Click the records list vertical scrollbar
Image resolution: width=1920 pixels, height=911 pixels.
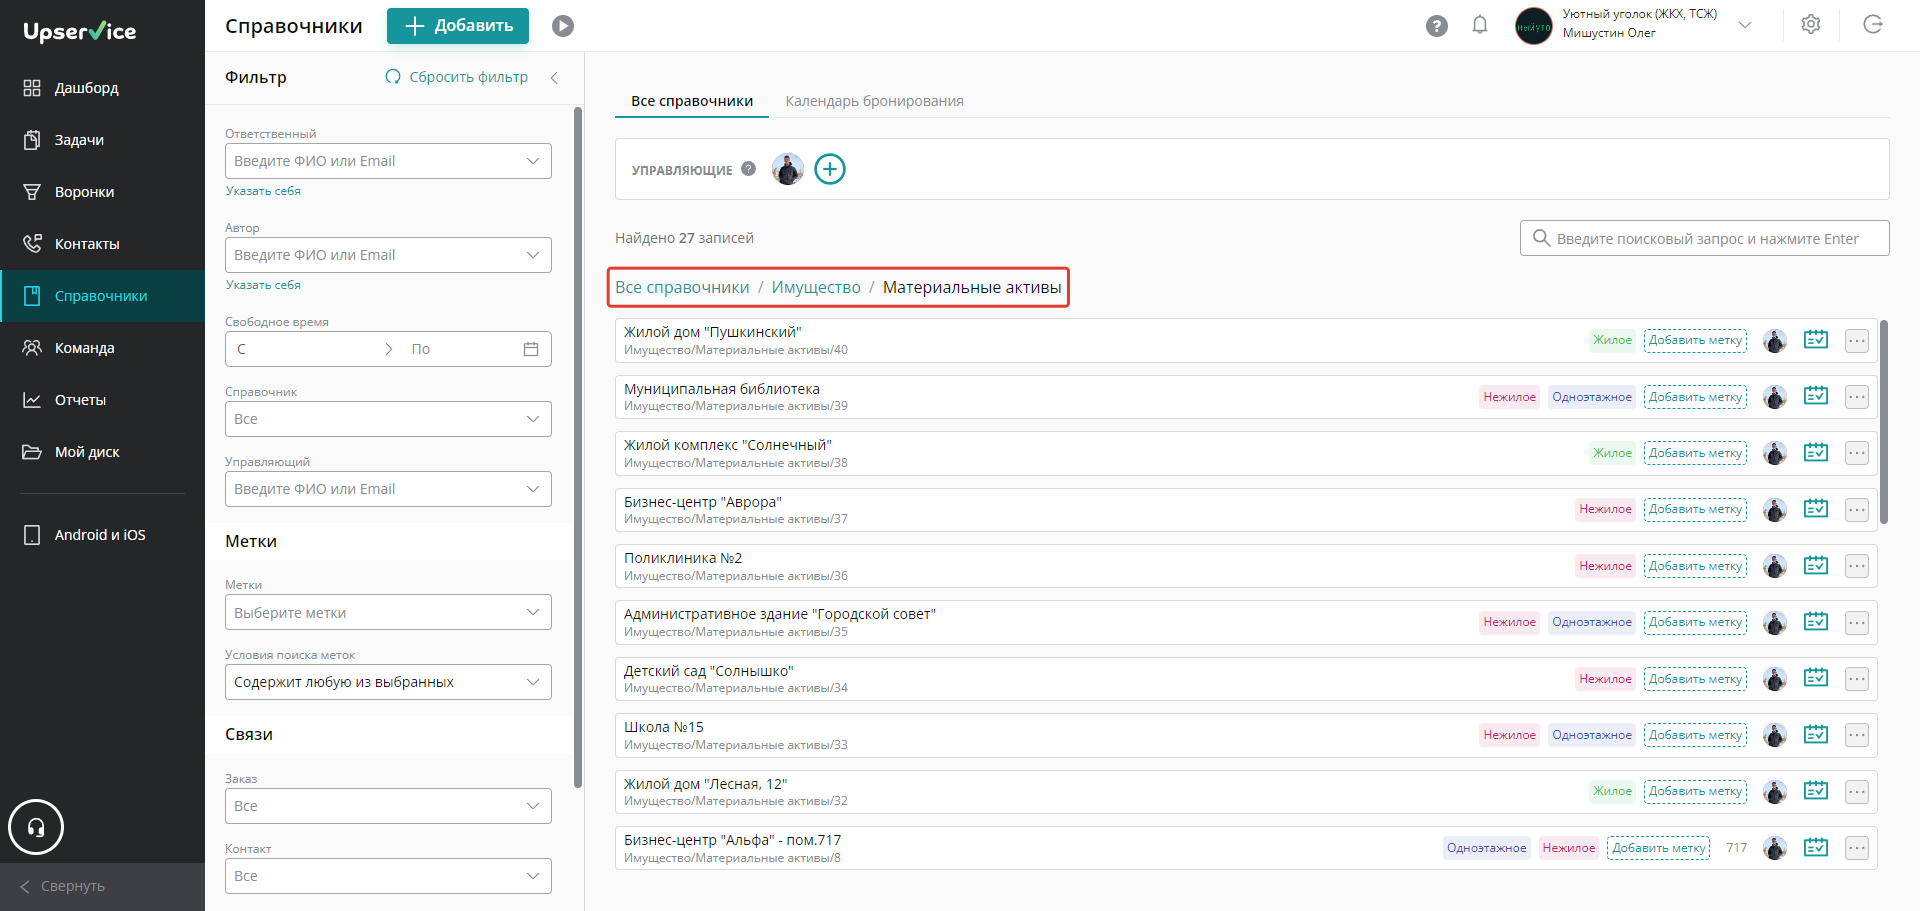coord(1884,422)
